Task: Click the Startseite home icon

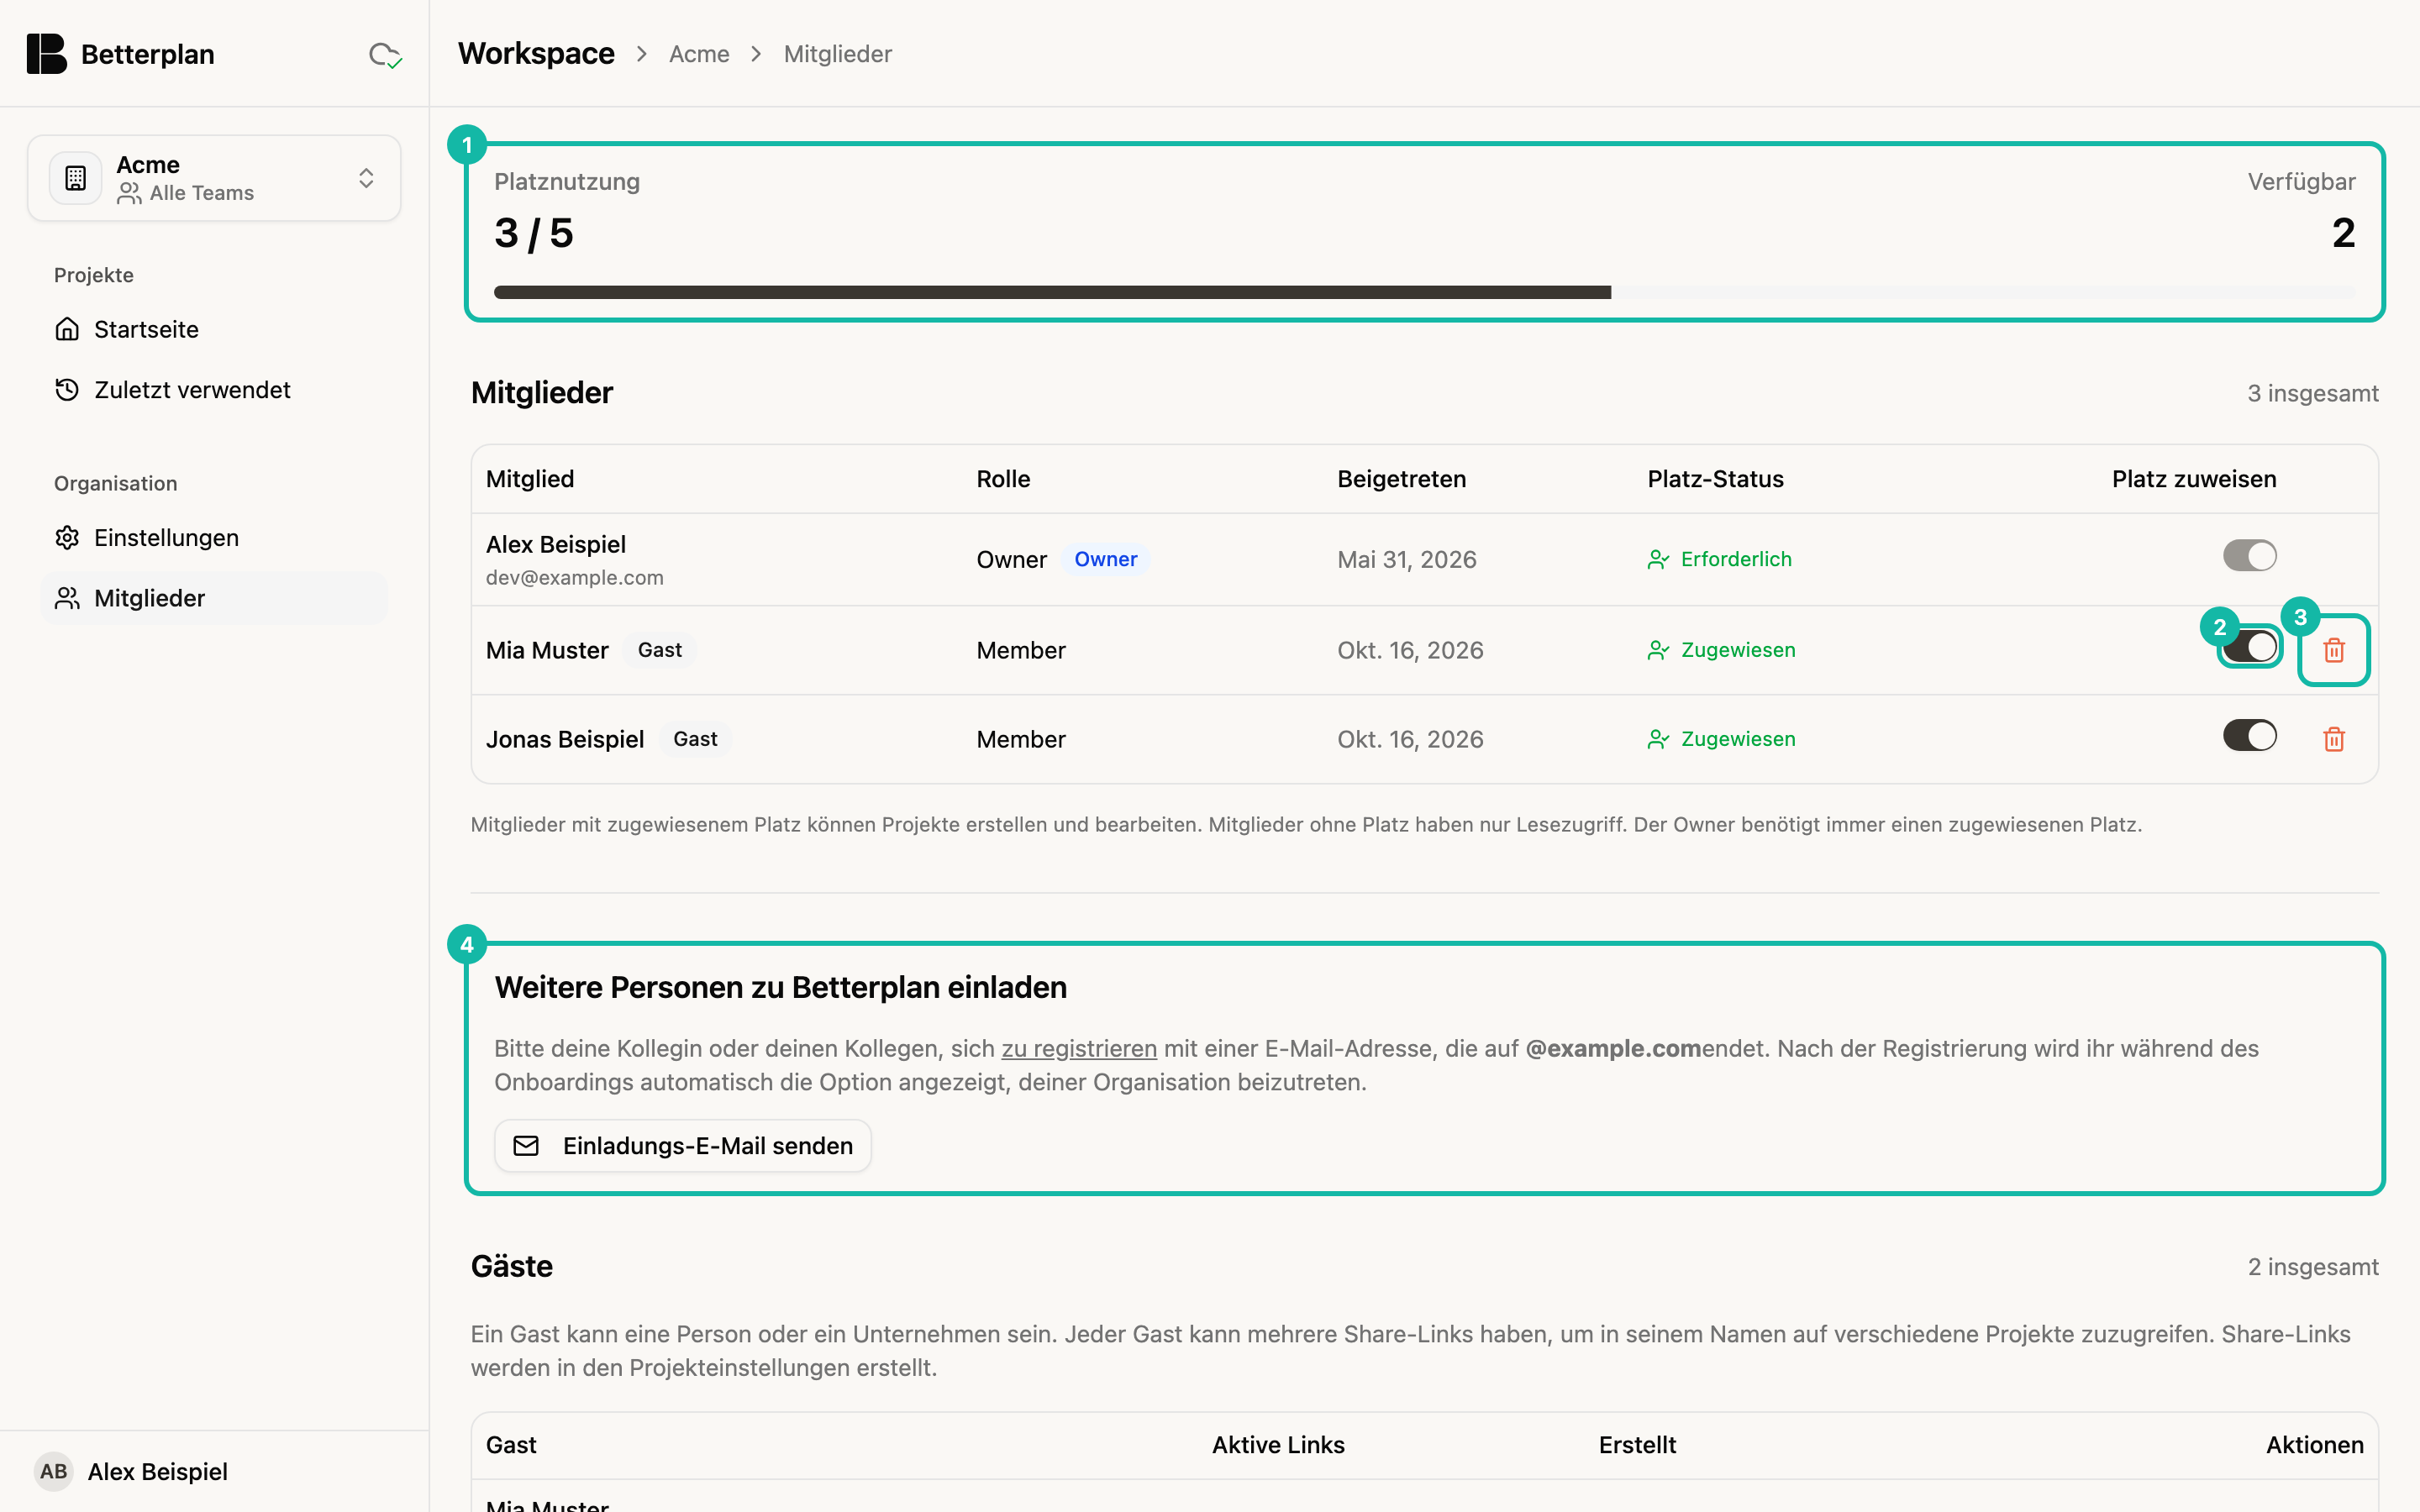Action: (x=67, y=329)
